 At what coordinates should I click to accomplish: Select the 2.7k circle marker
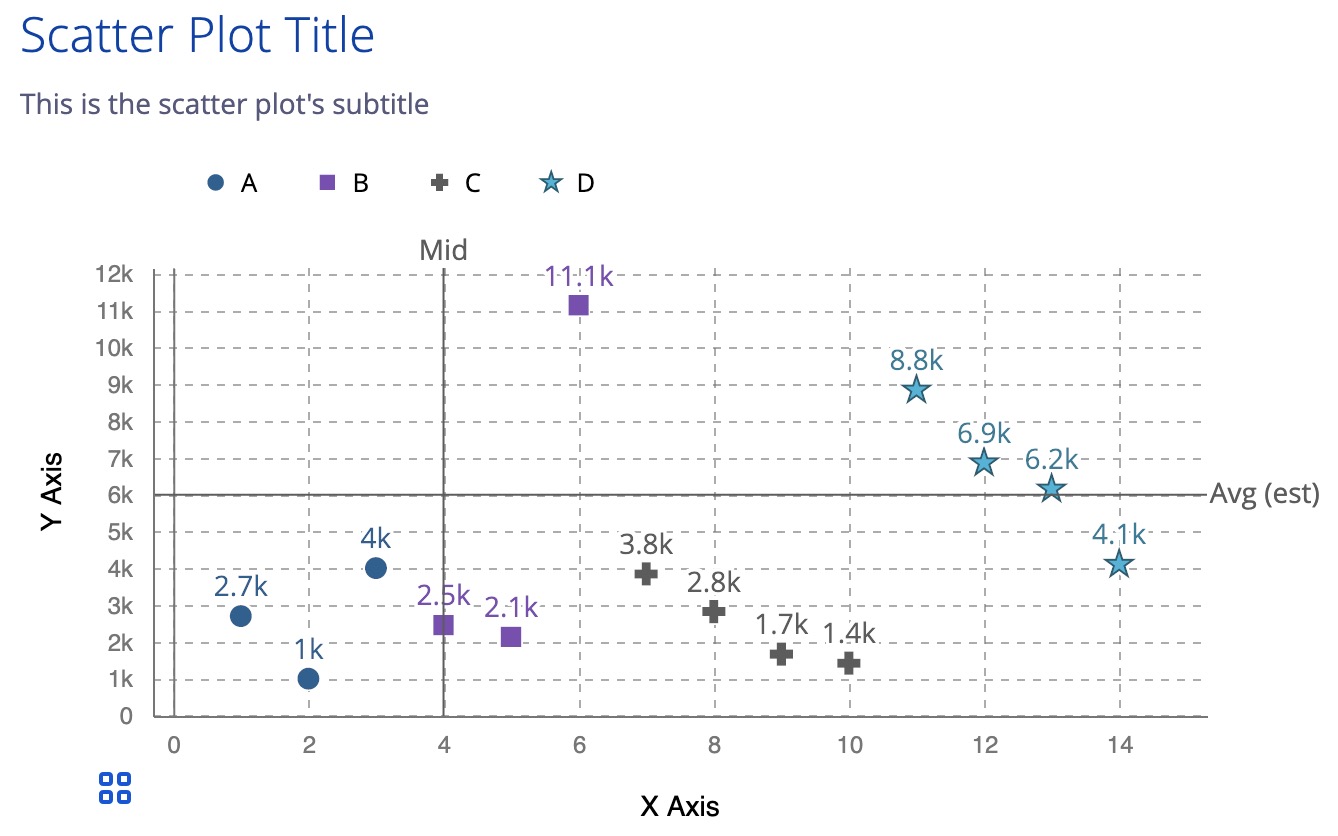[241, 616]
